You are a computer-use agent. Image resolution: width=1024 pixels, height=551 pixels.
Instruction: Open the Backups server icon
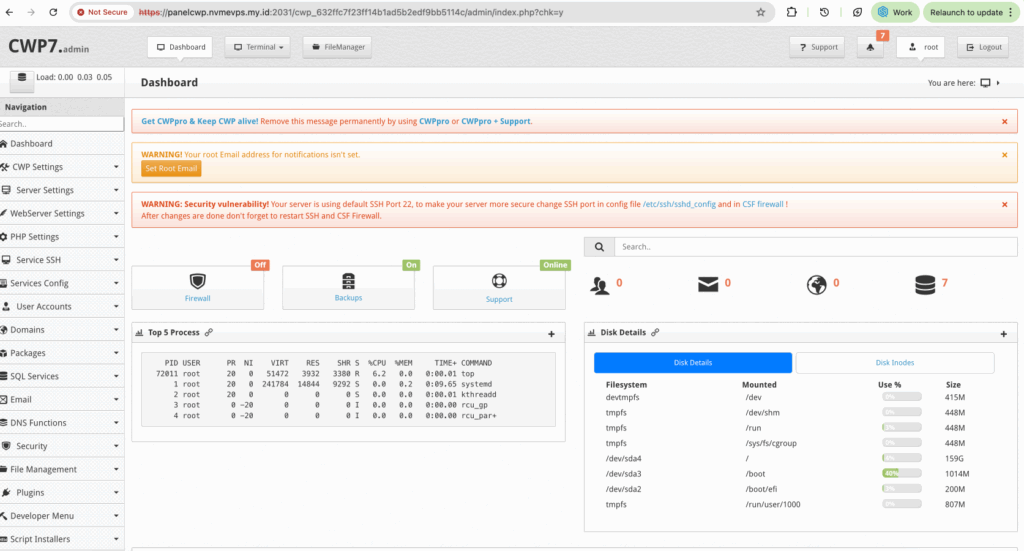(348, 281)
